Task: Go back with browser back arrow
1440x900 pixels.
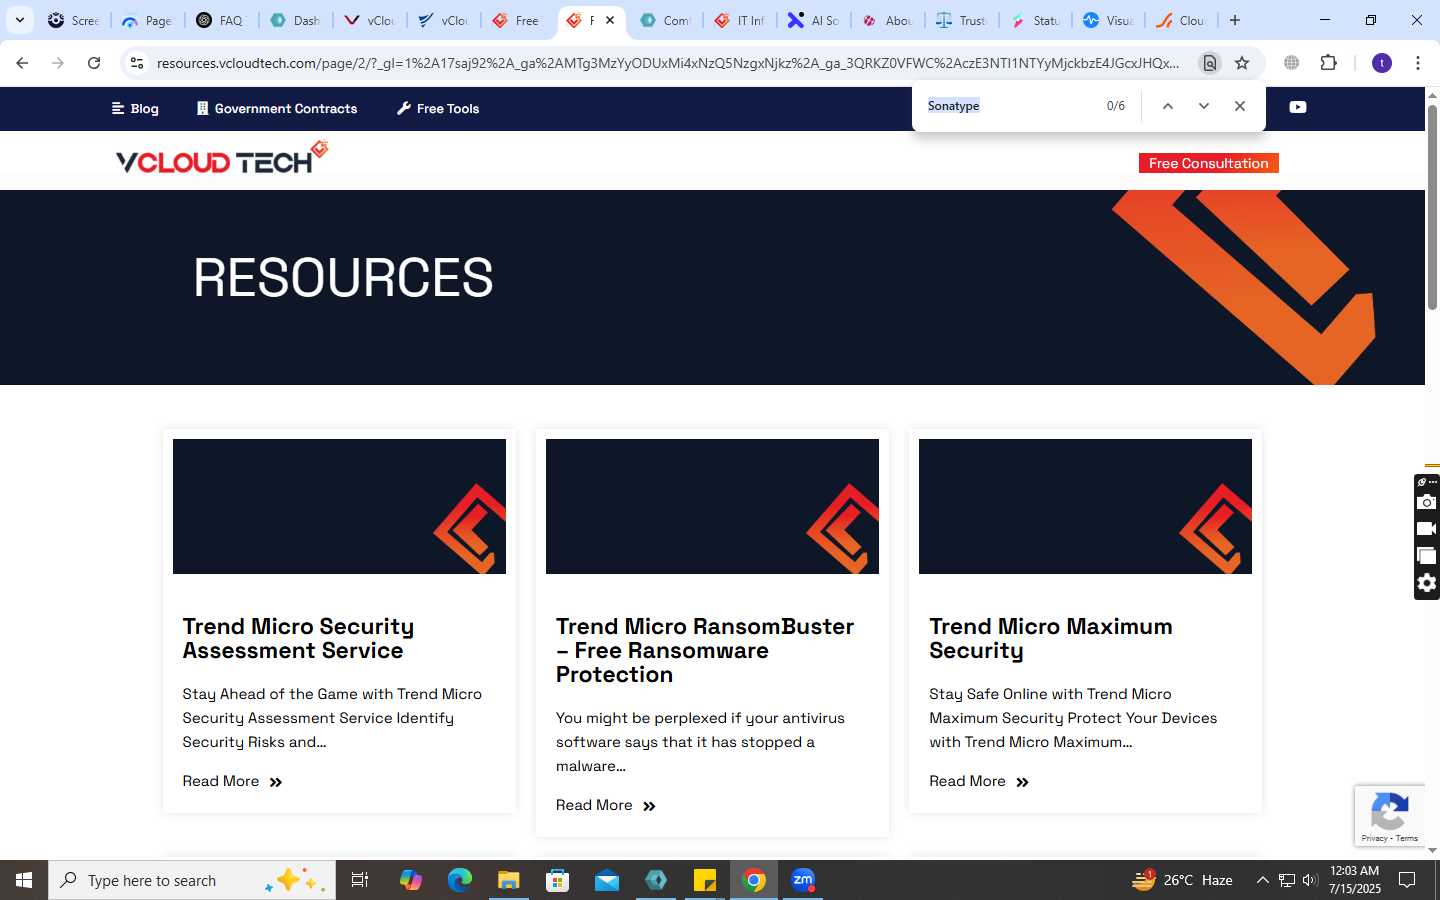Action: [x=22, y=63]
